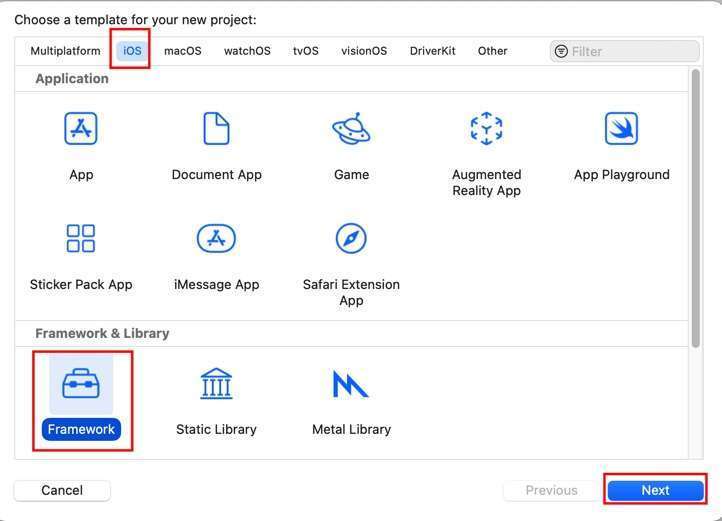Select the visionOS platform tab
This screenshot has width=722, height=521.
click(x=364, y=51)
